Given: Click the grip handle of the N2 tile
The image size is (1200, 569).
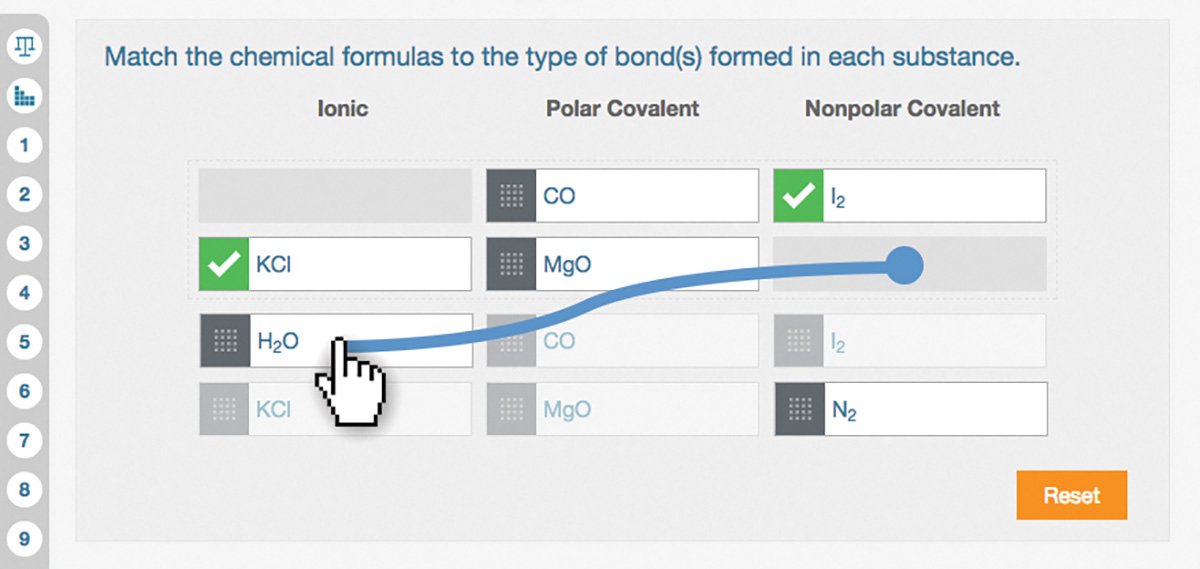Looking at the screenshot, I should pos(799,409).
